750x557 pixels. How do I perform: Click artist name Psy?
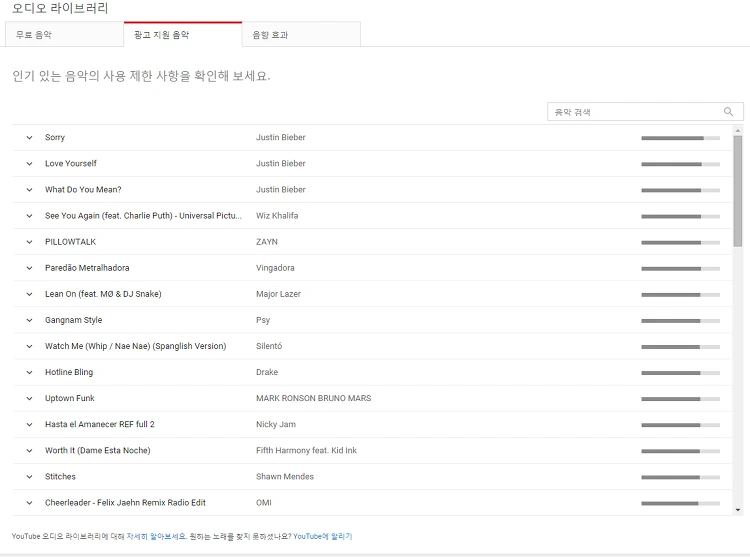coord(263,320)
